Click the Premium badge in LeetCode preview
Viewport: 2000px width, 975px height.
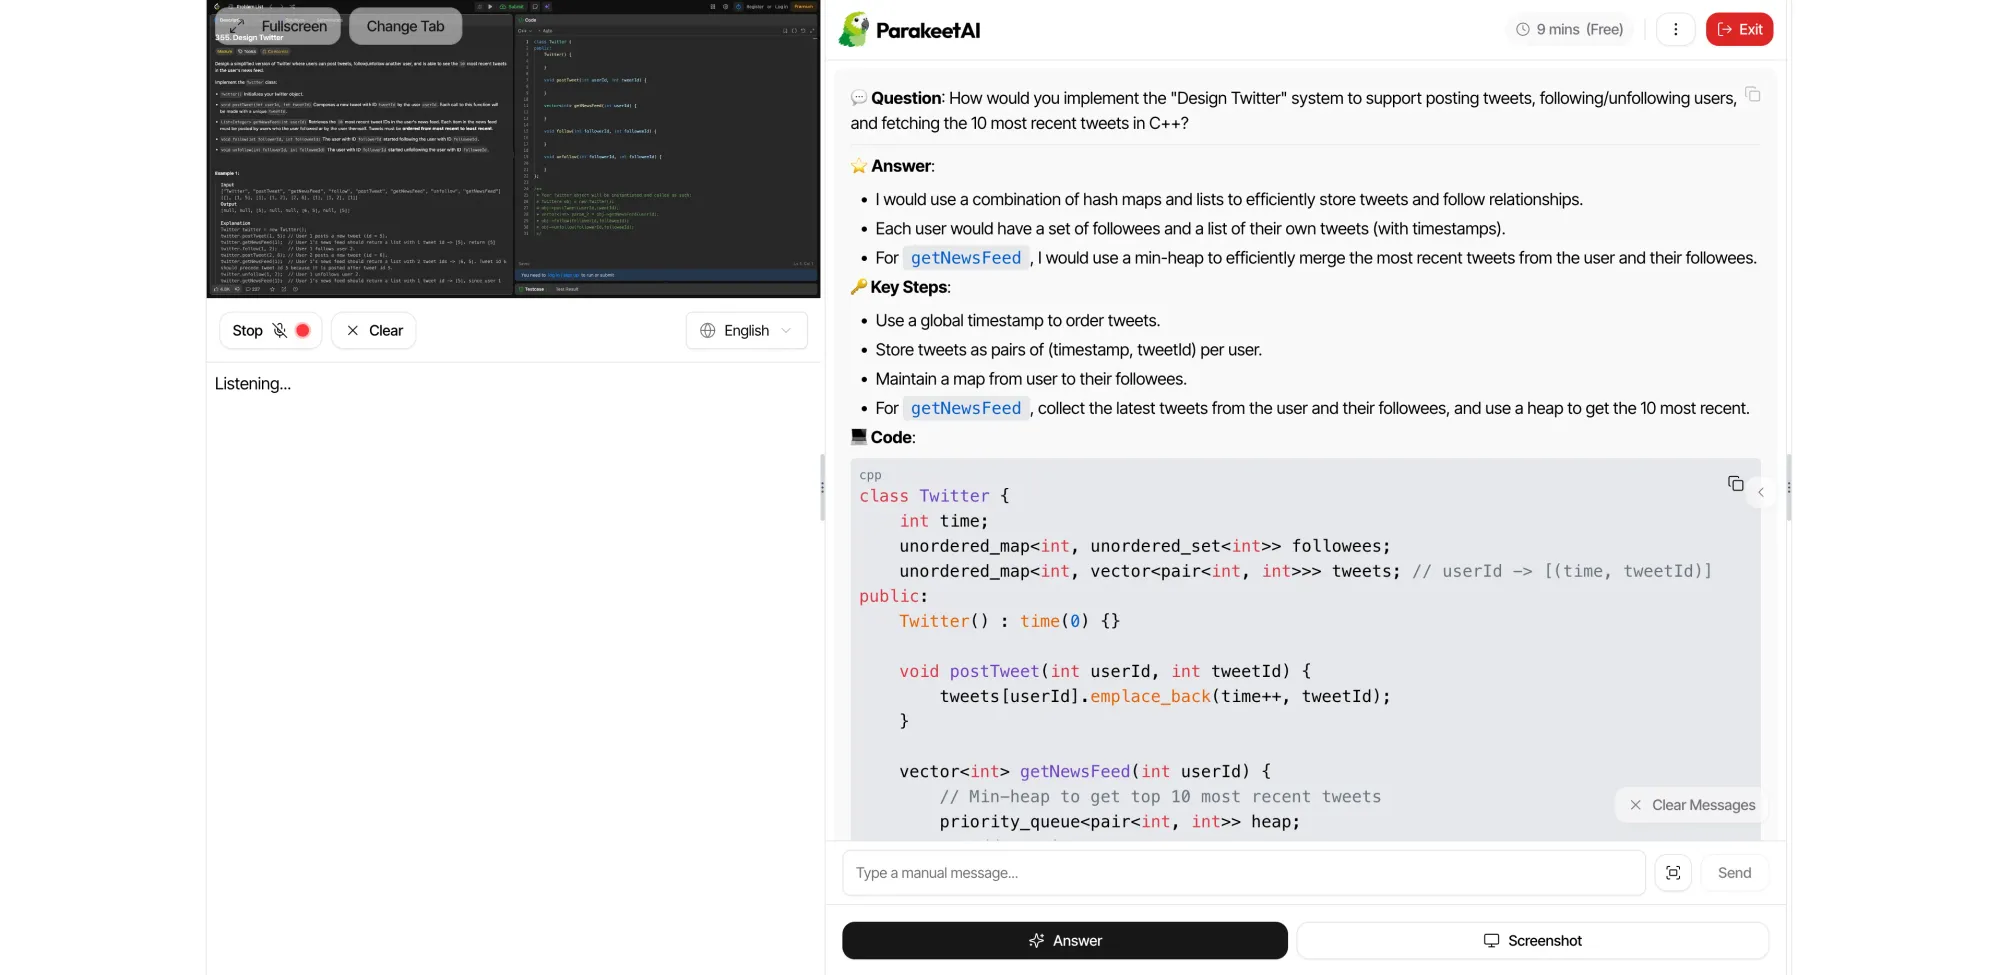[803, 6]
